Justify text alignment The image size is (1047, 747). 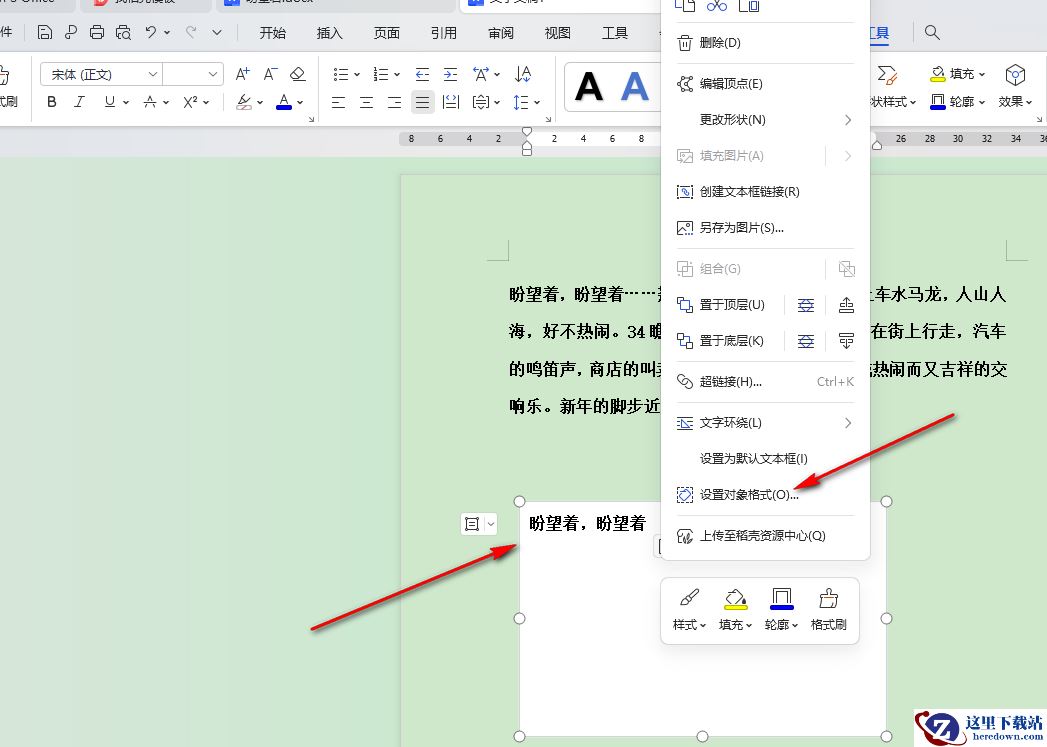[423, 102]
